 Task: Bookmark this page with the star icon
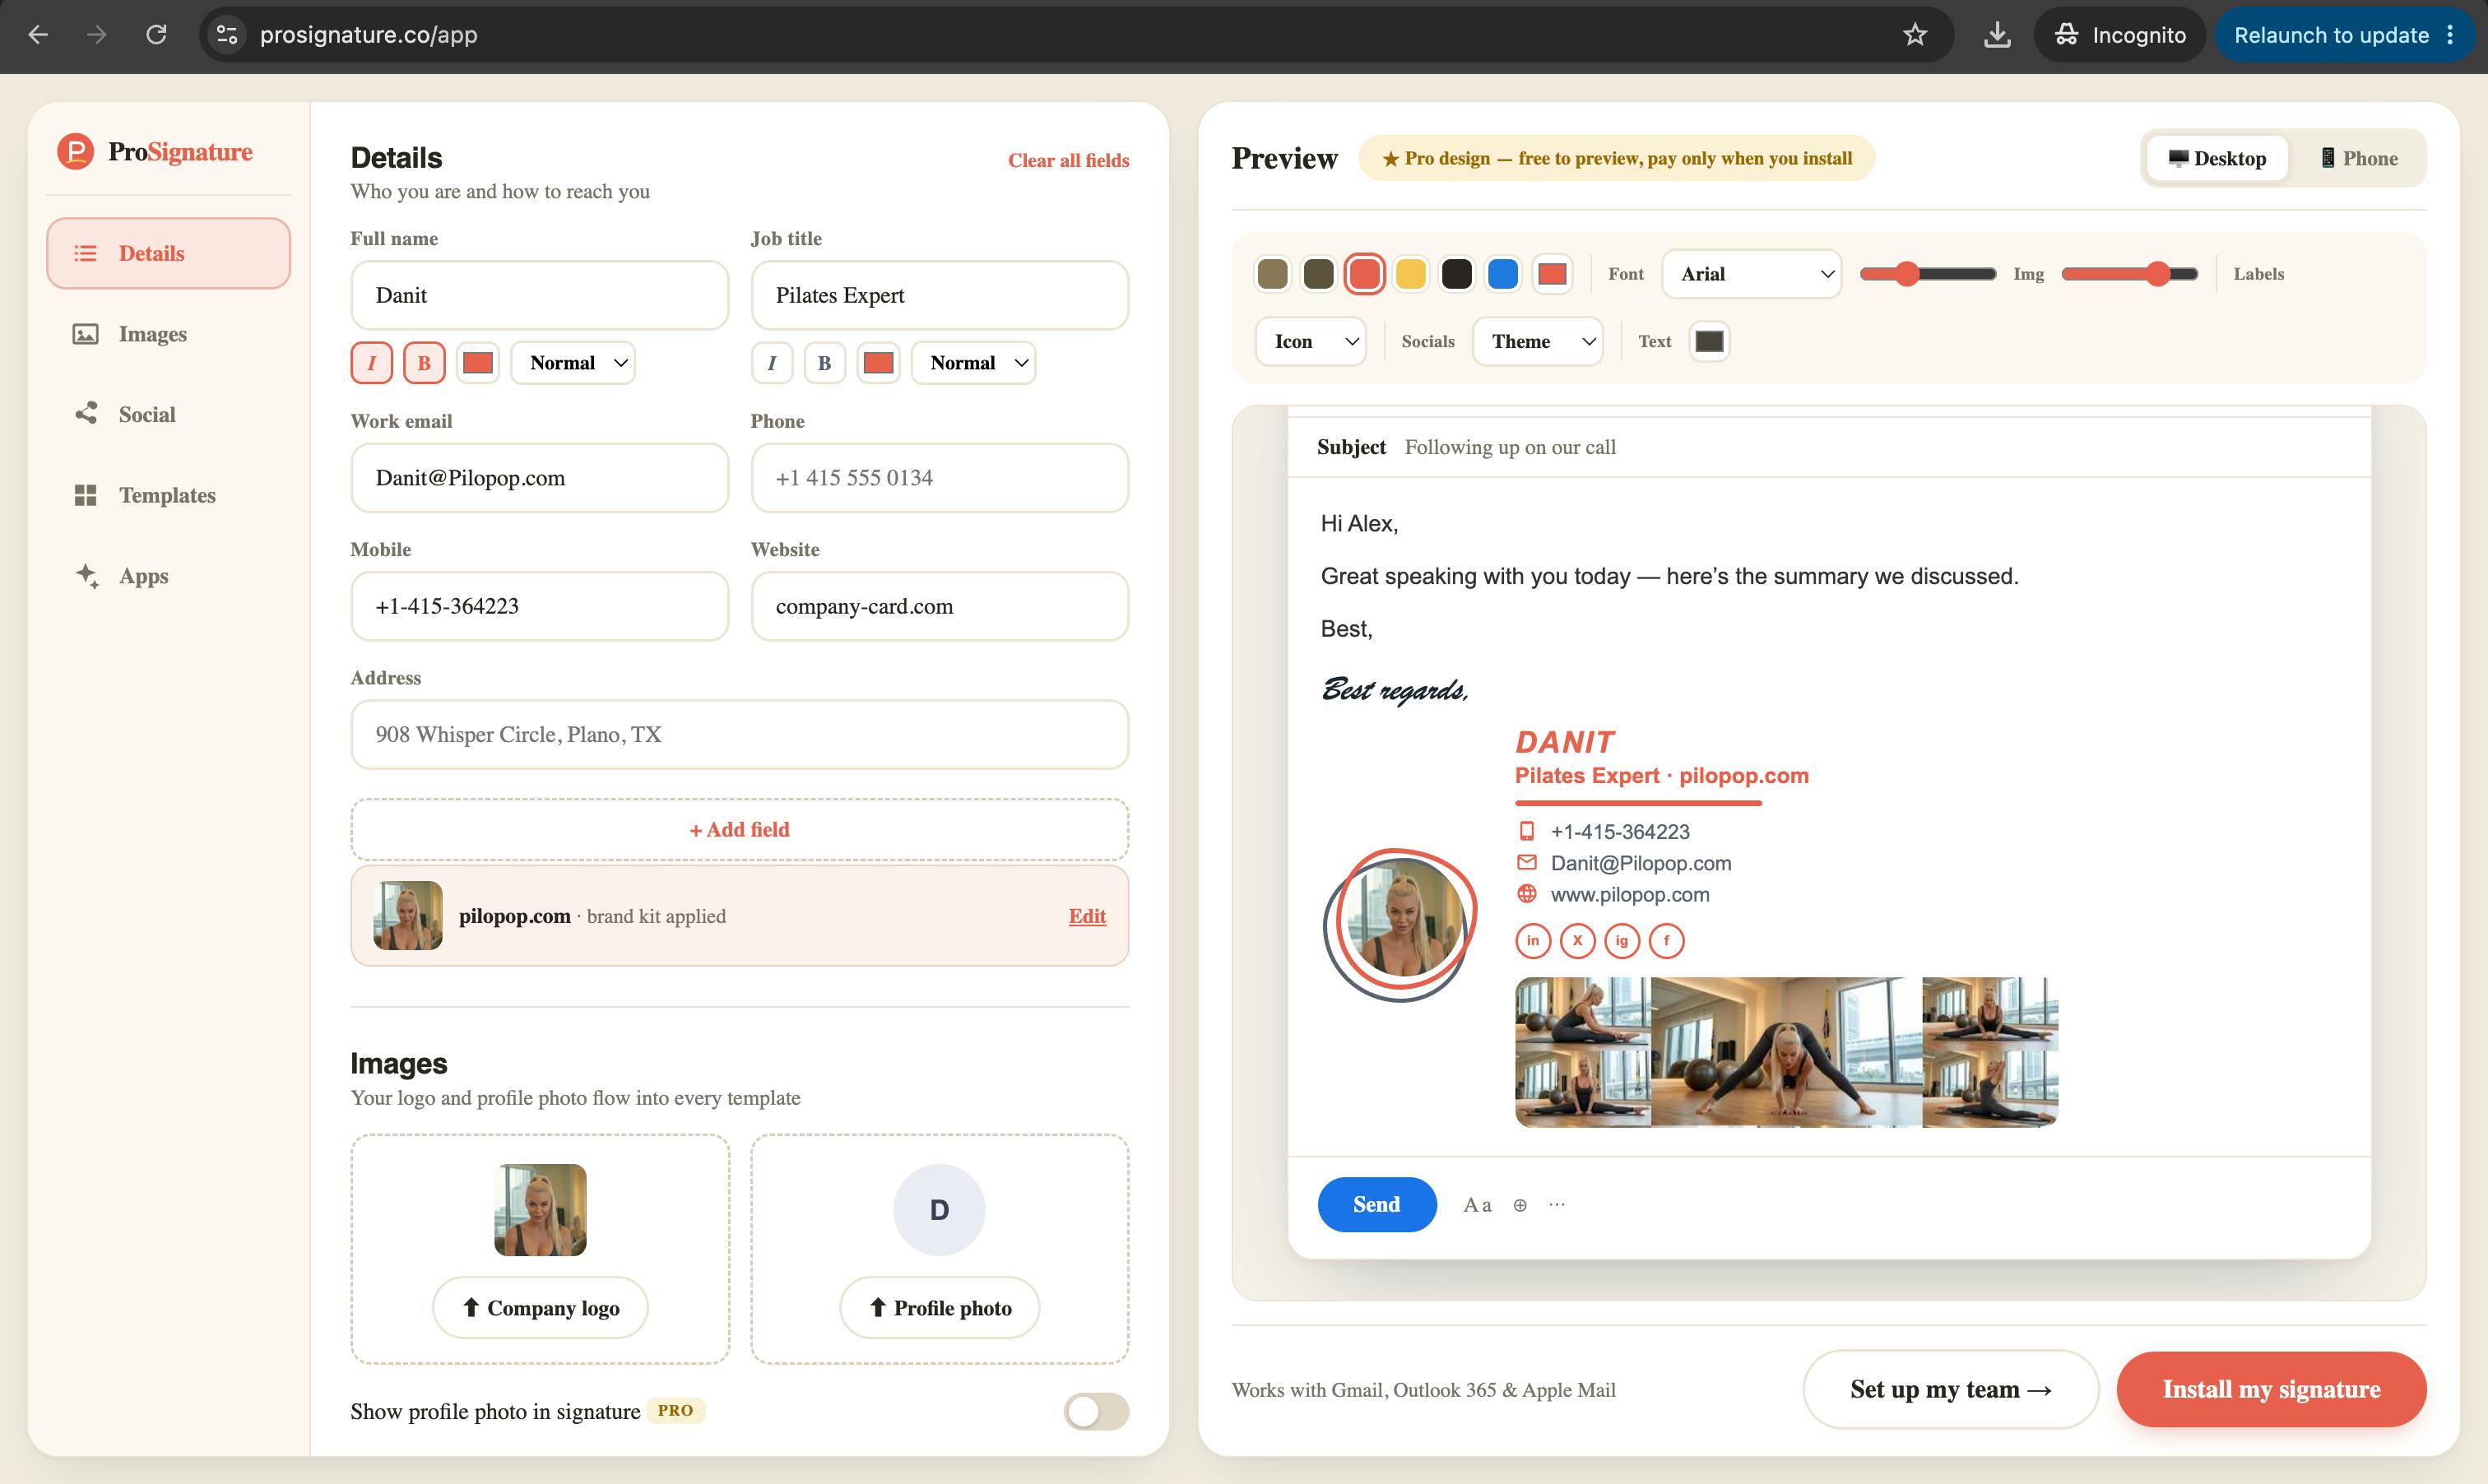pyautogui.click(x=1914, y=35)
